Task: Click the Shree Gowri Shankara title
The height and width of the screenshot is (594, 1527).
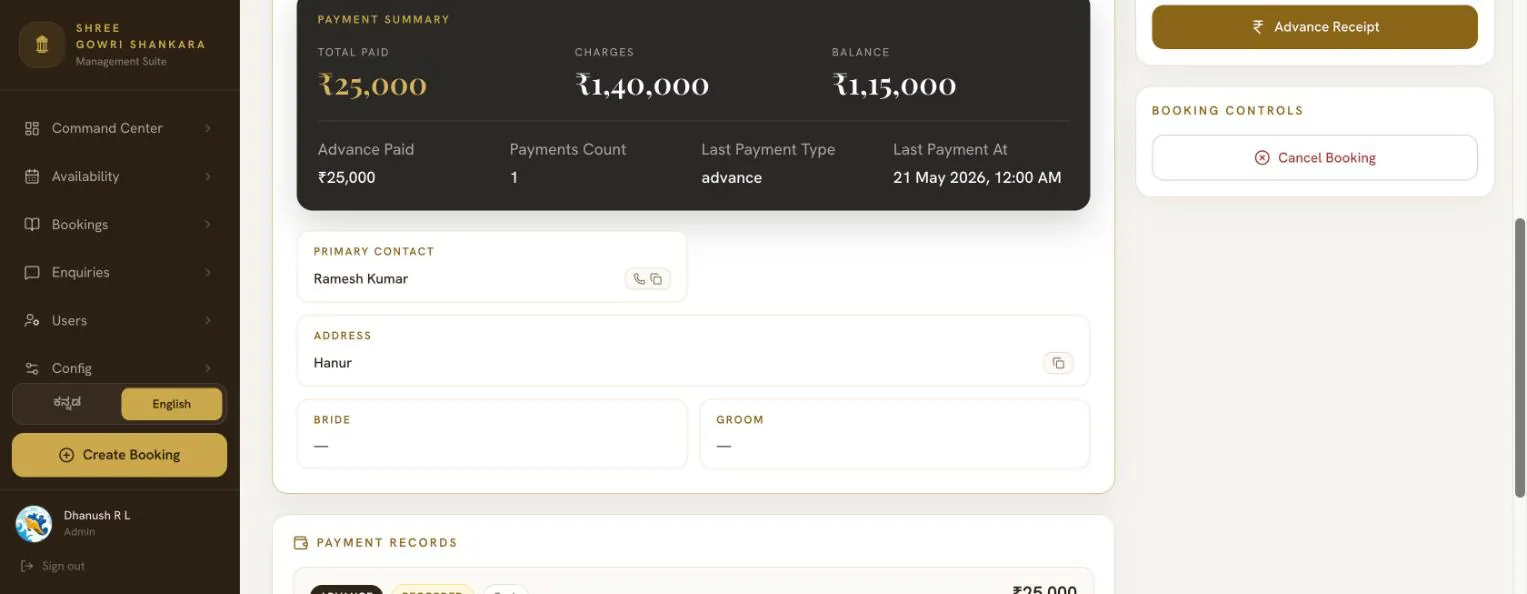Action: tap(140, 36)
